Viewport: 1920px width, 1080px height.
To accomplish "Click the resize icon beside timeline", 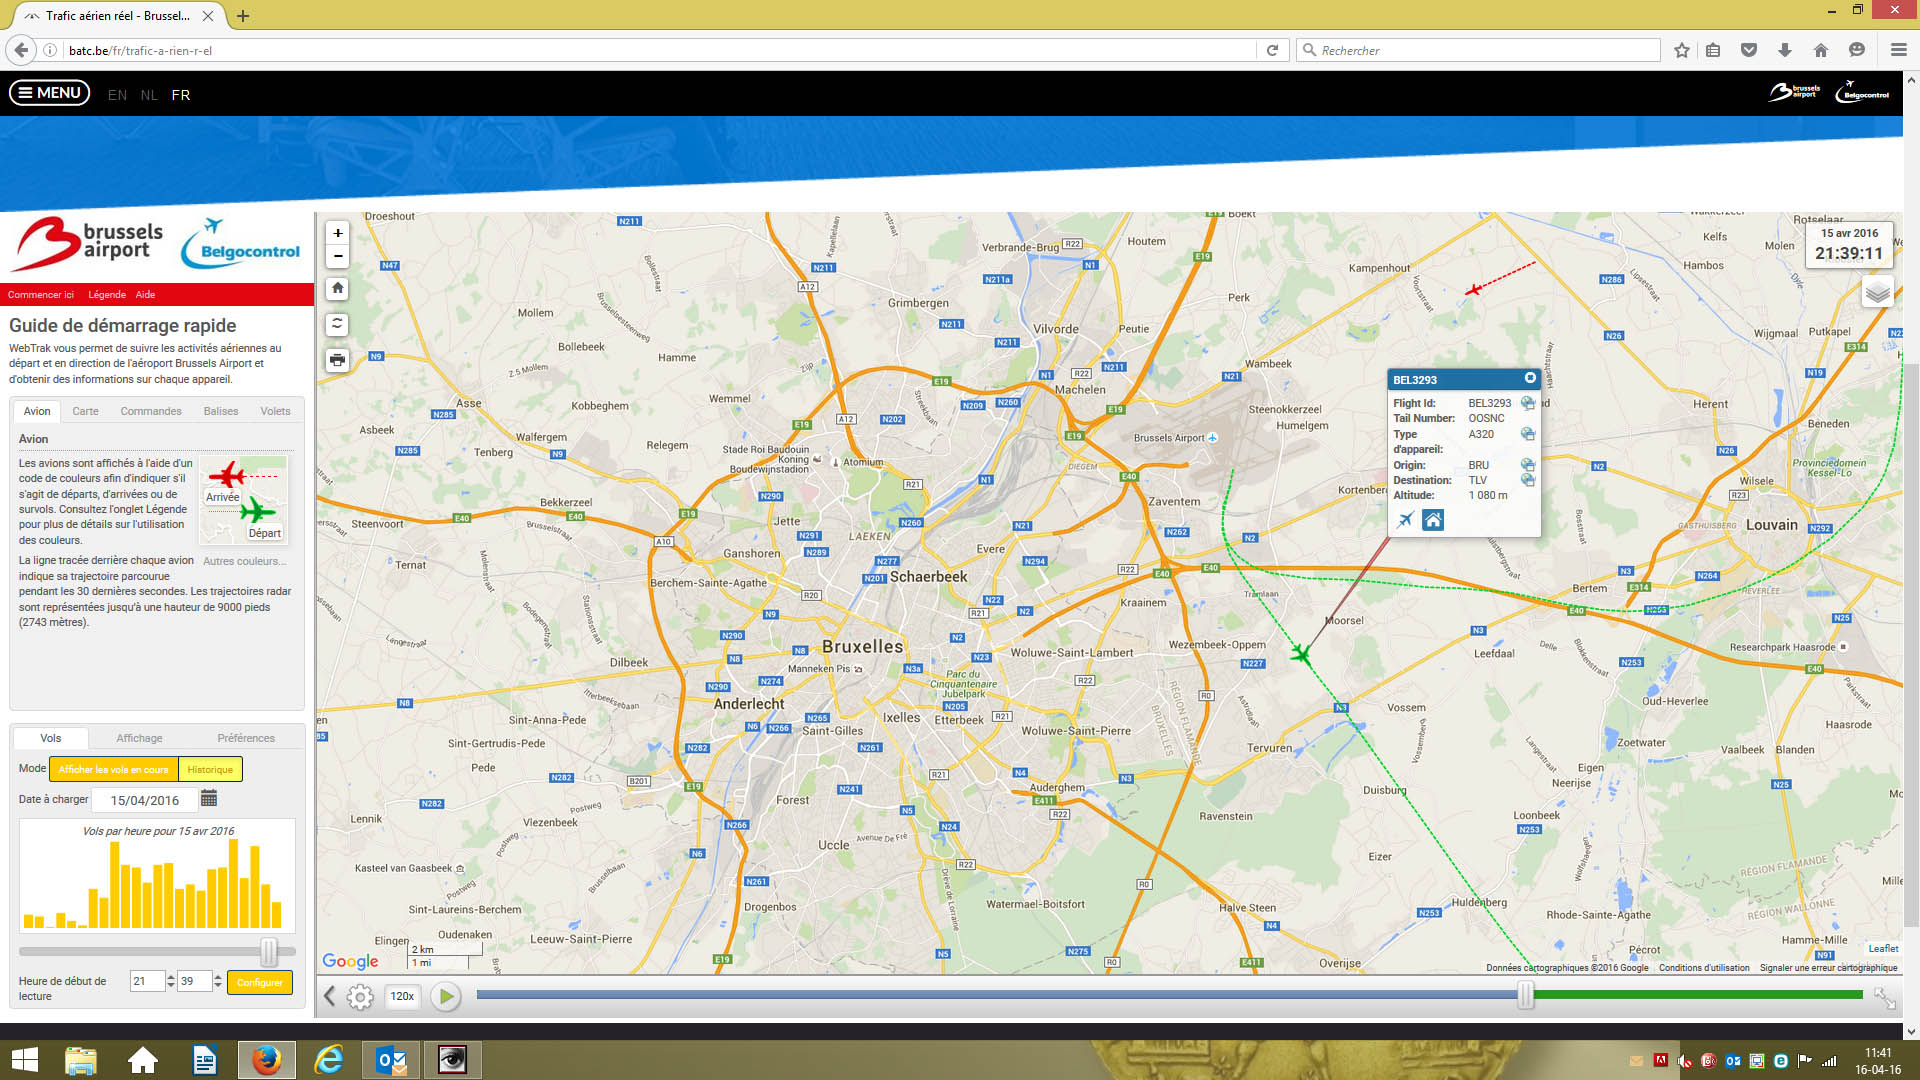I will tap(1884, 997).
